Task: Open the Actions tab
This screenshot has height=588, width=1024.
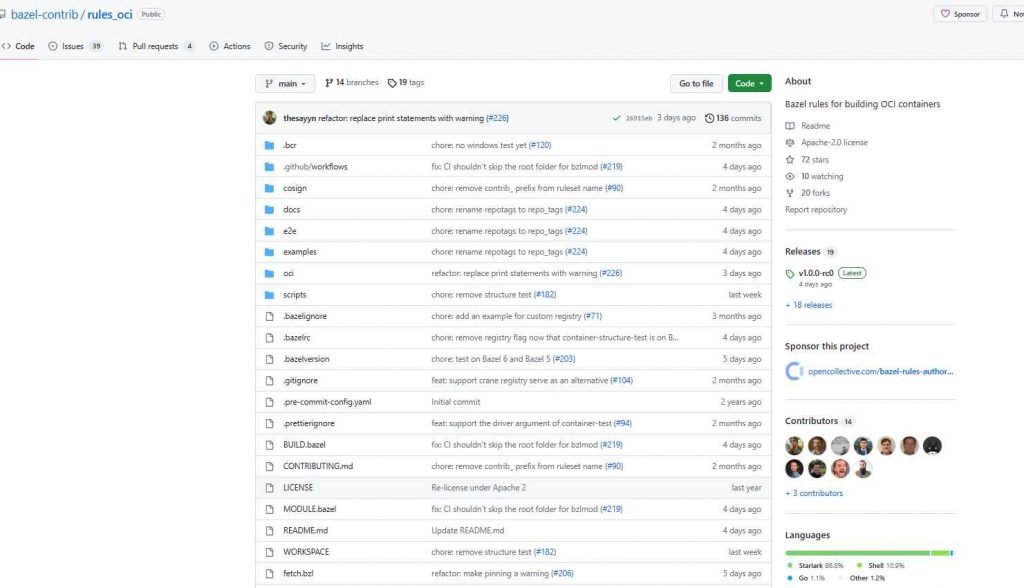Action: [230, 46]
